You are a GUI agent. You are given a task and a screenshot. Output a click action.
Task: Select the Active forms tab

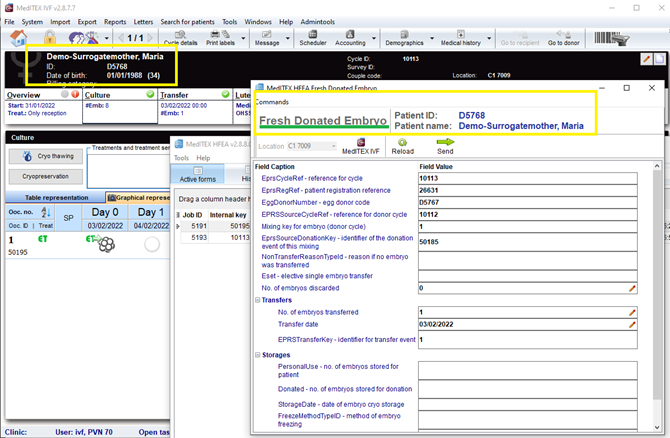click(x=197, y=174)
